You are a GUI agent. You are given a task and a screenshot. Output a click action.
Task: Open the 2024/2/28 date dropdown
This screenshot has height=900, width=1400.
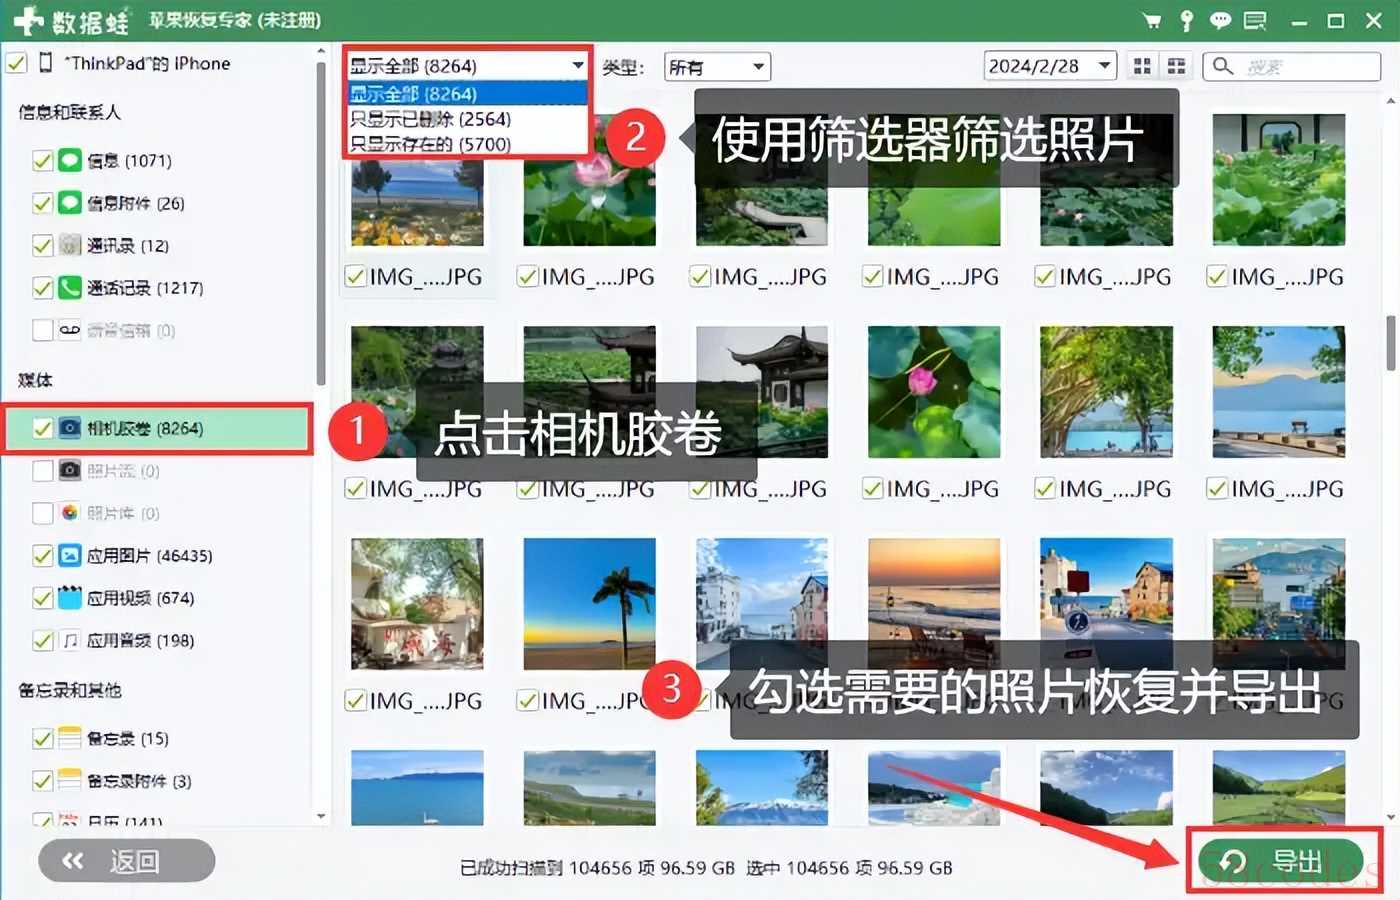(1050, 66)
